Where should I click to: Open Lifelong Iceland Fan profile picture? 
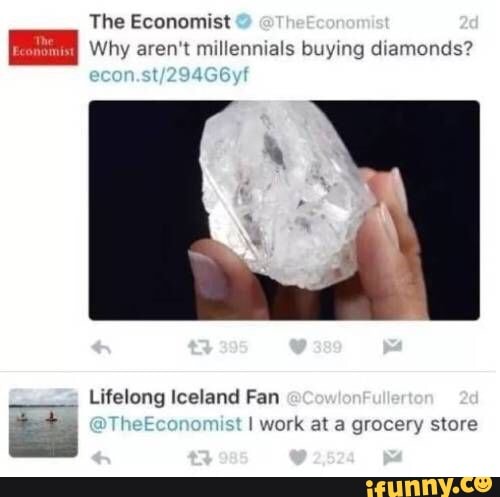tap(43, 423)
